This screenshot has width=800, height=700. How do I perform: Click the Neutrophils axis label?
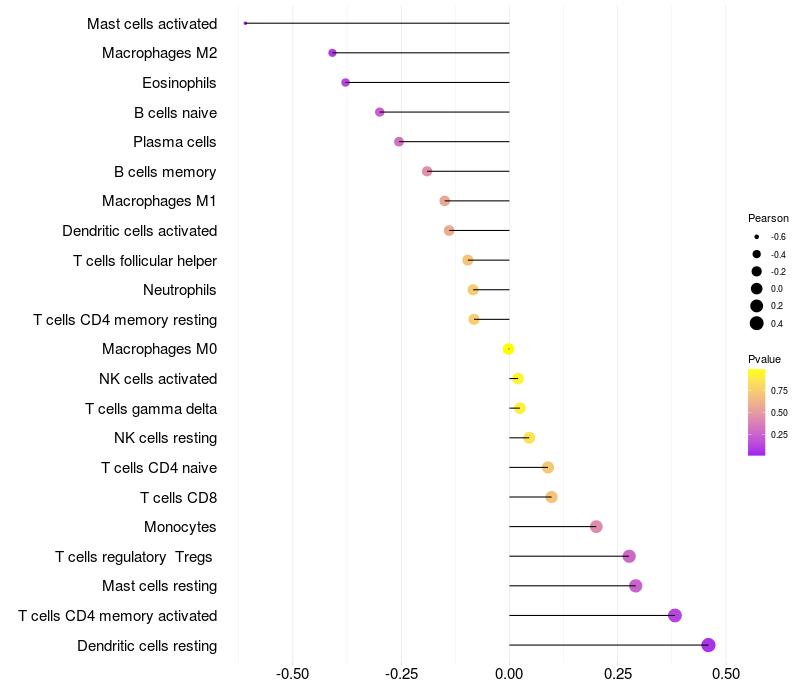[x=180, y=290]
